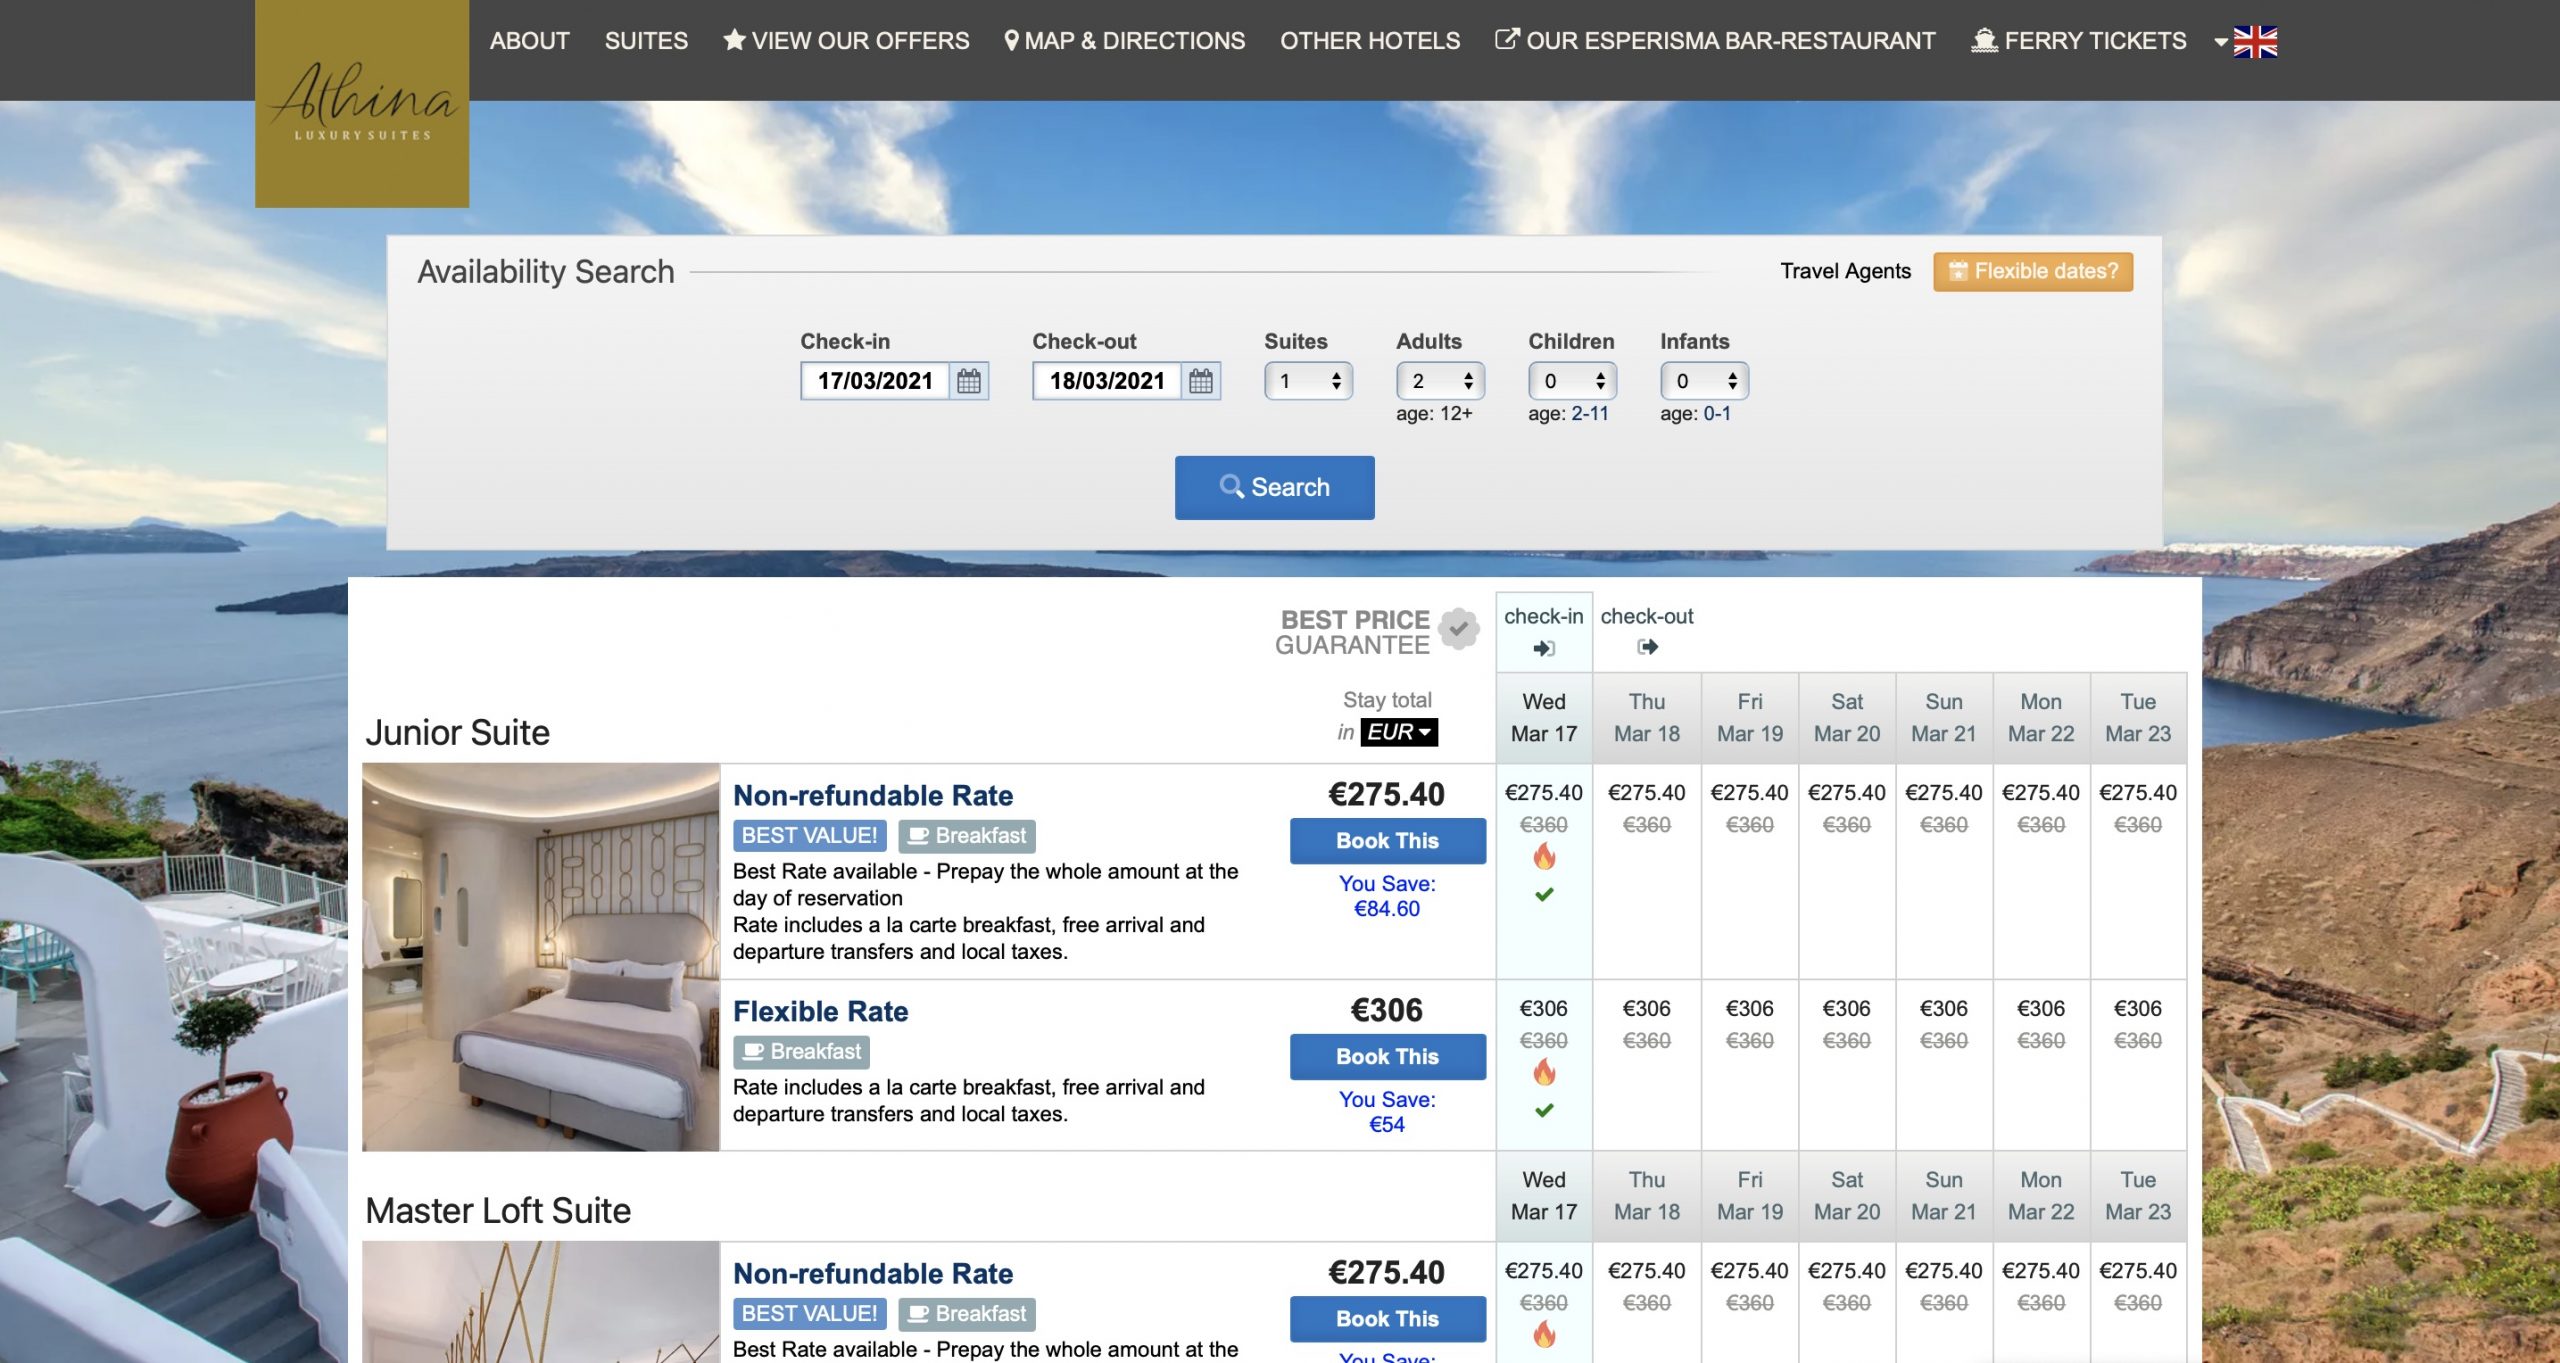Click the blue Search button
The image size is (2560, 1363).
click(1274, 487)
